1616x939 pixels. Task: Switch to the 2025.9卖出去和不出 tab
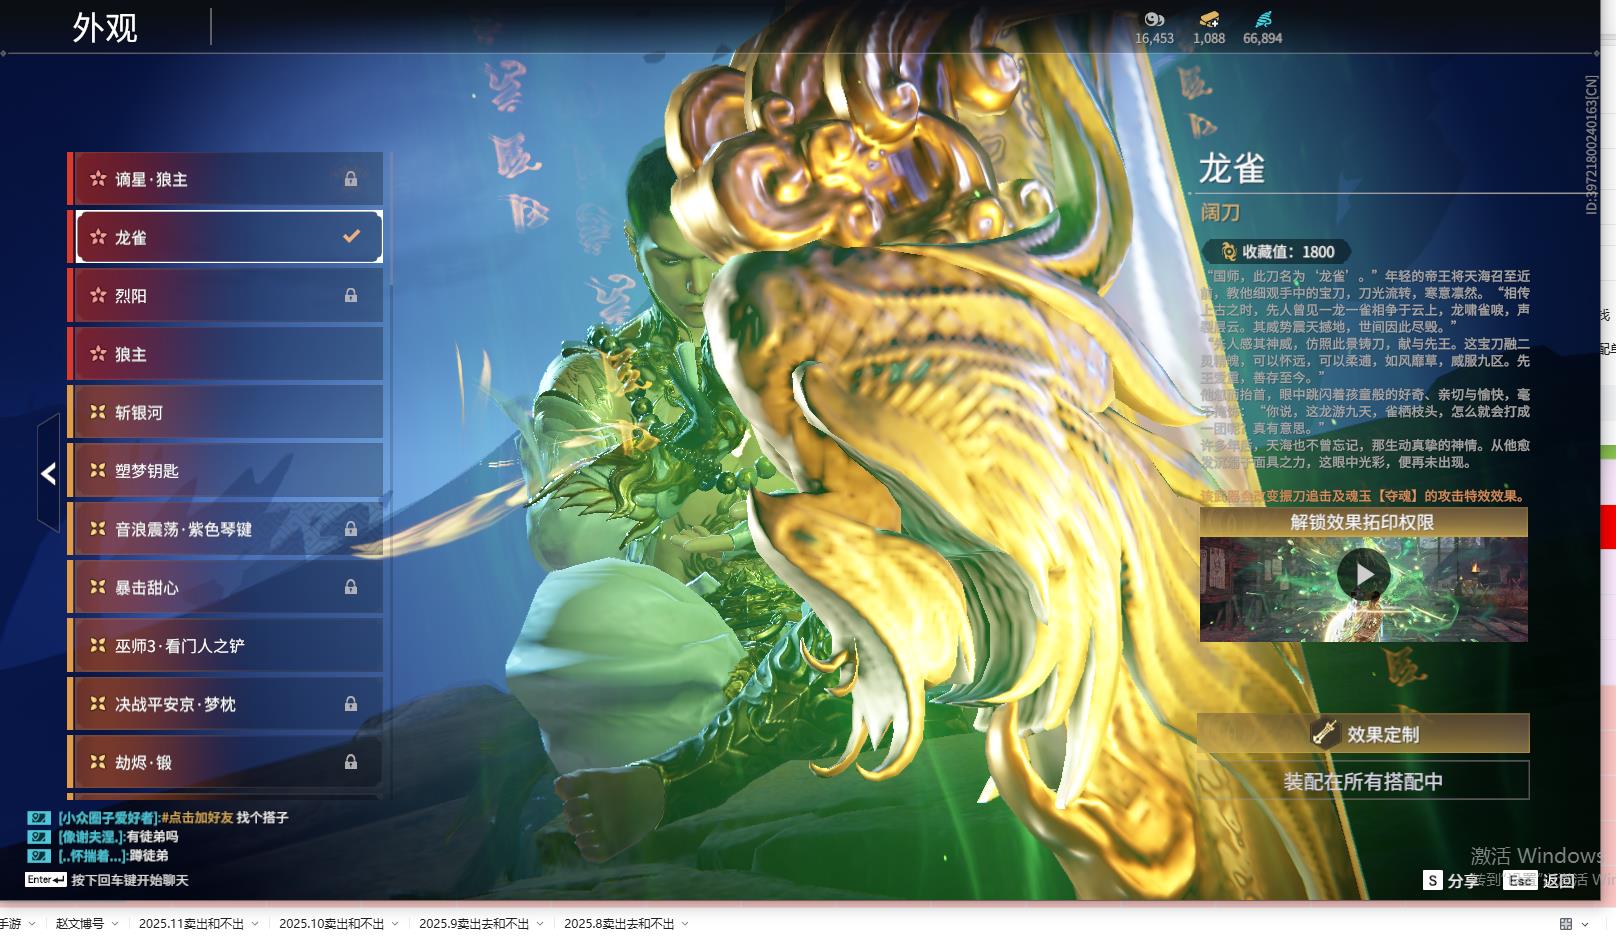pyautogui.click(x=473, y=924)
